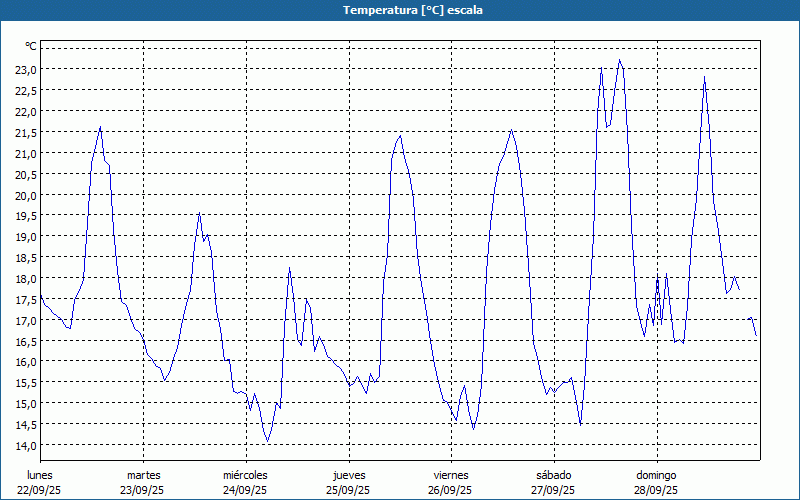
Task: Click the 21,5 y-axis tick label
Action: tap(25, 132)
